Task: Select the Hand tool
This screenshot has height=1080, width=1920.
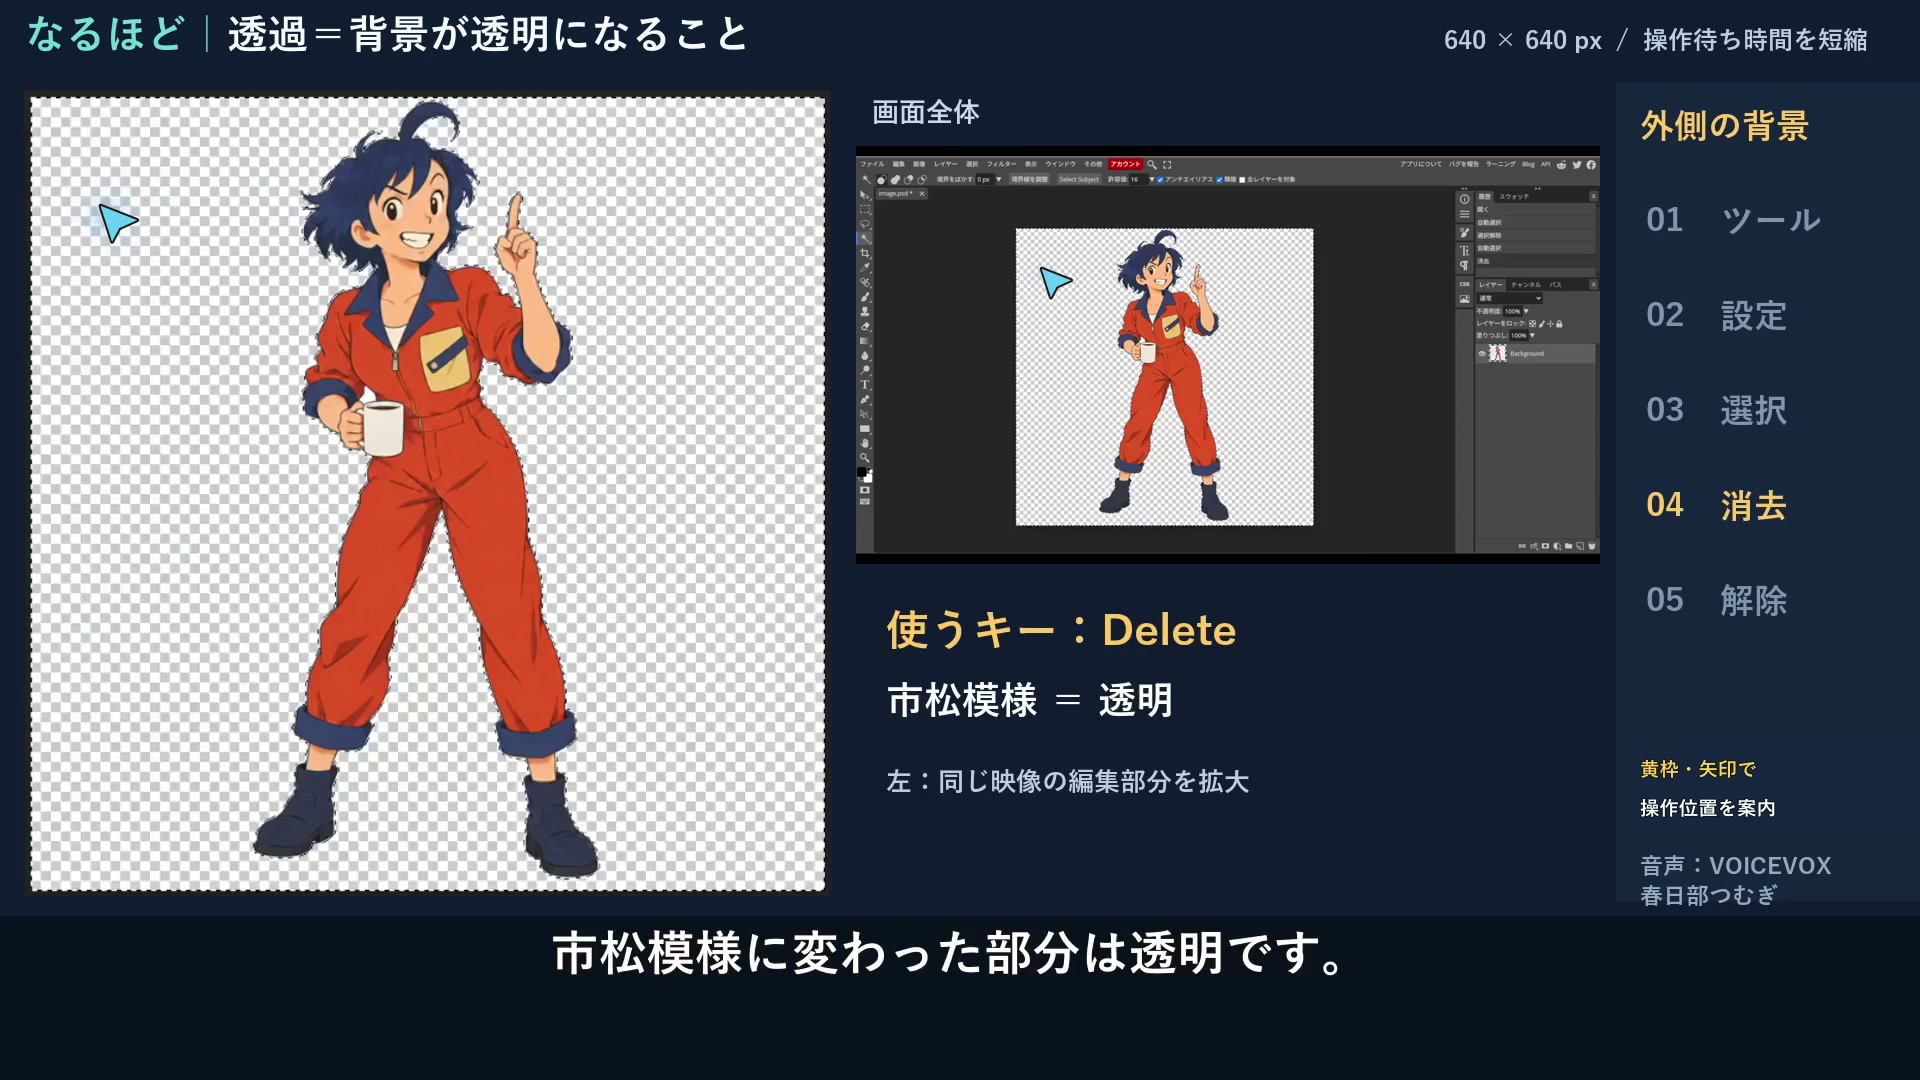Action: tap(865, 443)
